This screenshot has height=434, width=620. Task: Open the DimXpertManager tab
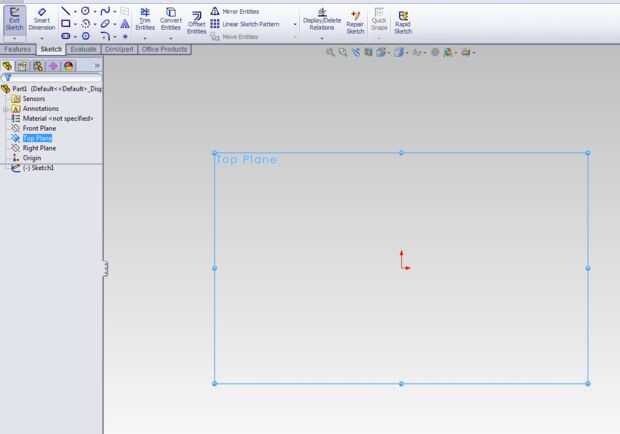pos(53,66)
